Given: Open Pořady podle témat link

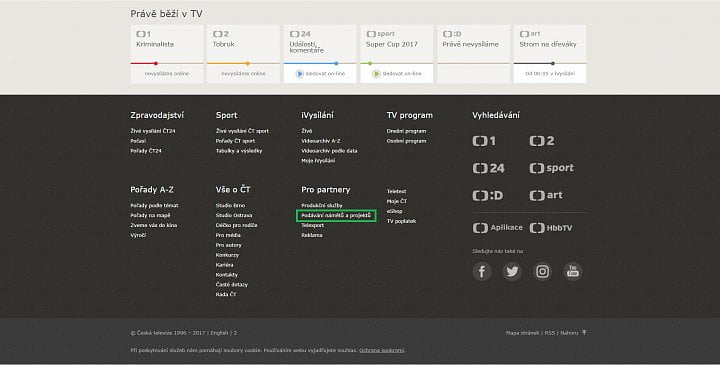Looking at the screenshot, I should [x=154, y=206].
